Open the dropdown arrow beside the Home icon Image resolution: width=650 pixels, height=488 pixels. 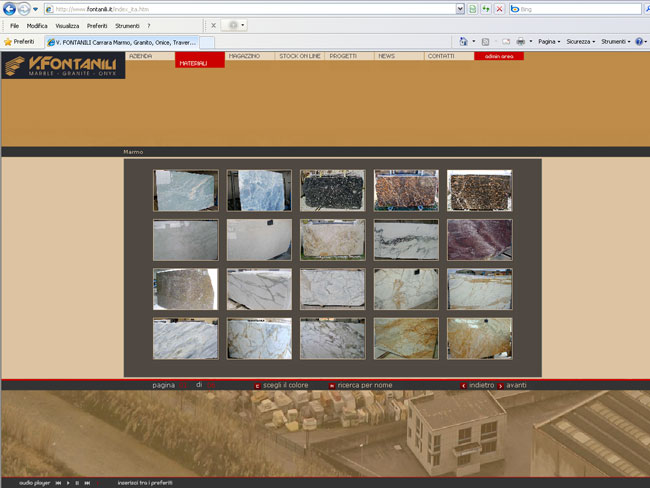(x=474, y=41)
